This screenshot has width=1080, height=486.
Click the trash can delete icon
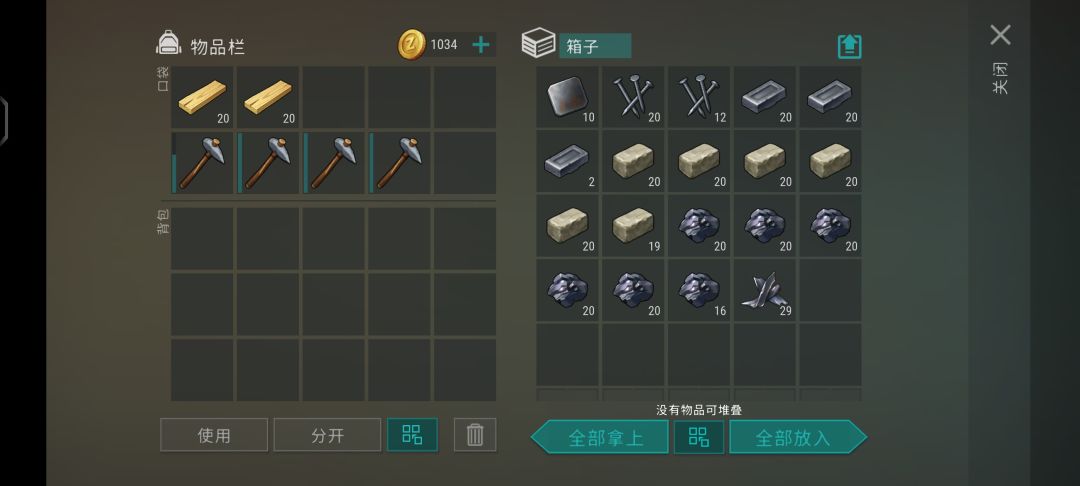[475, 435]
